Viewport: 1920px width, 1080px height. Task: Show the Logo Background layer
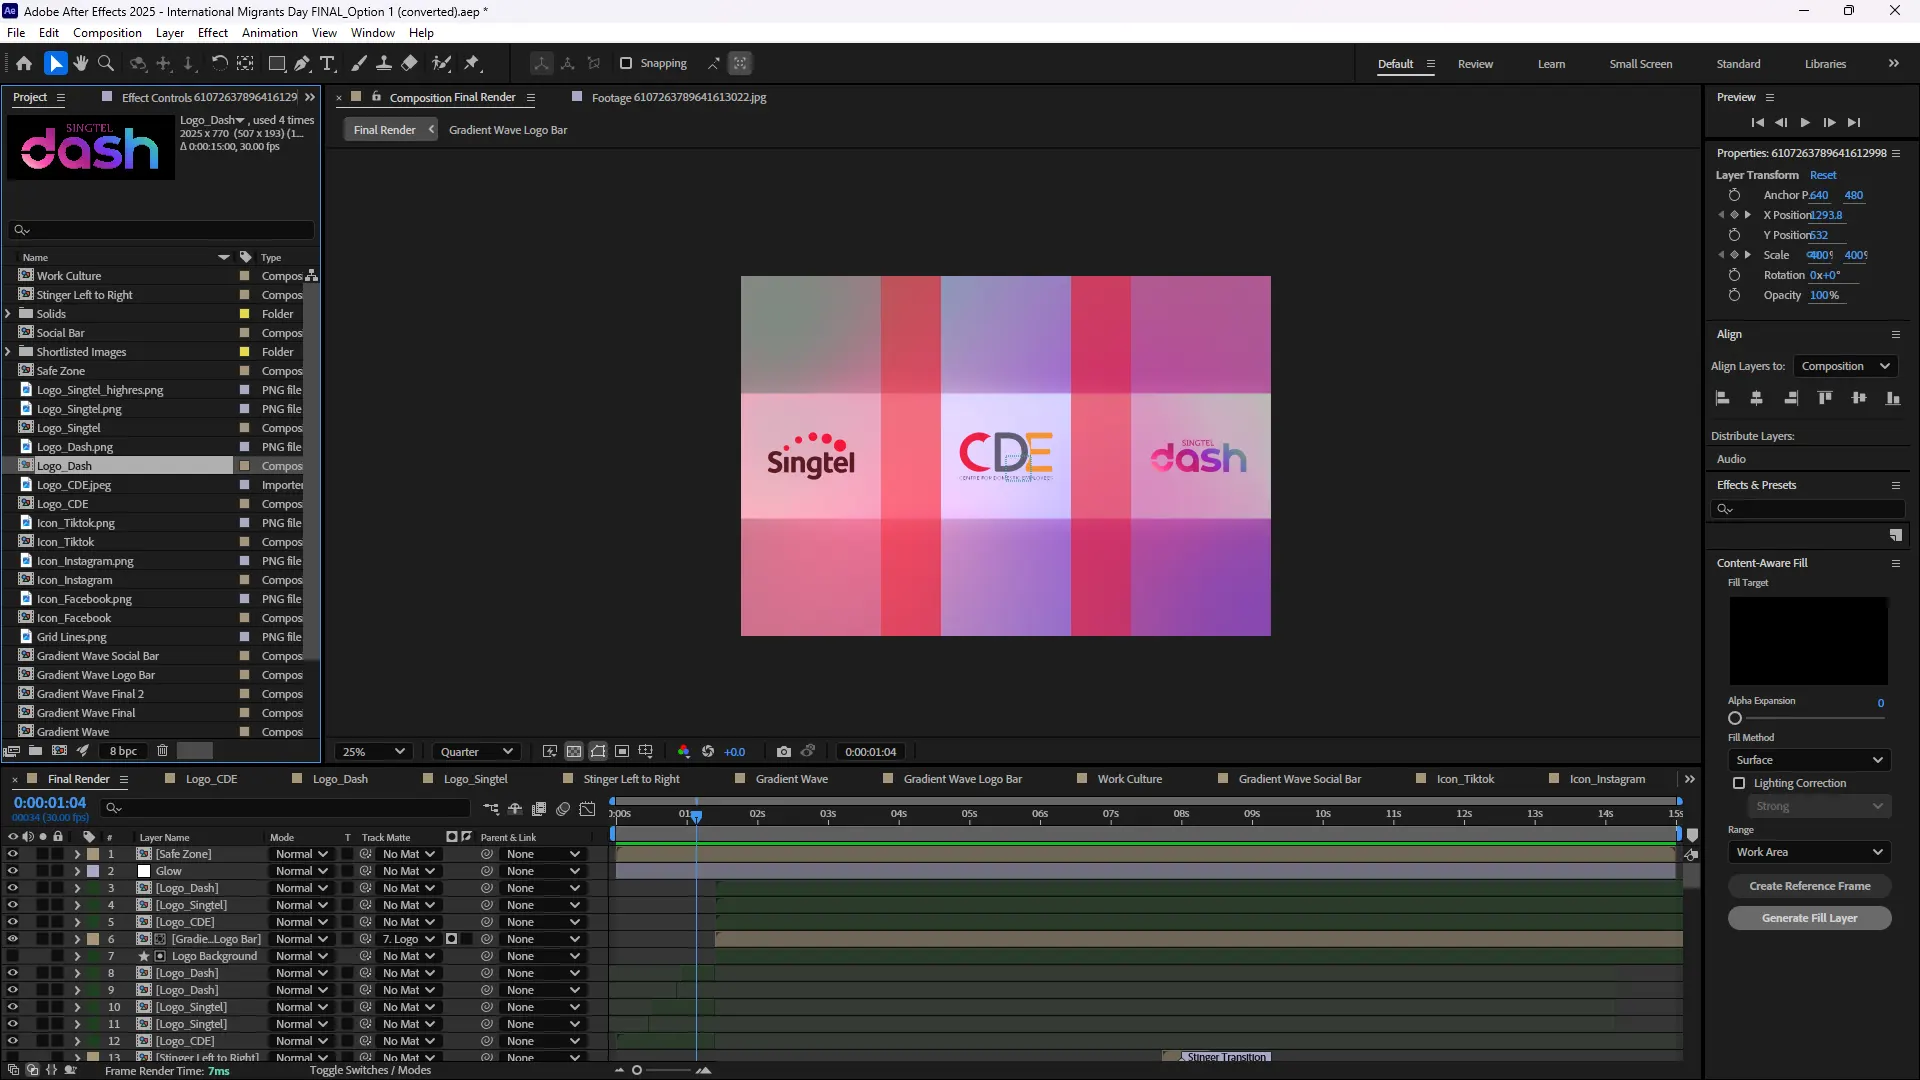(x=12, y=956)
